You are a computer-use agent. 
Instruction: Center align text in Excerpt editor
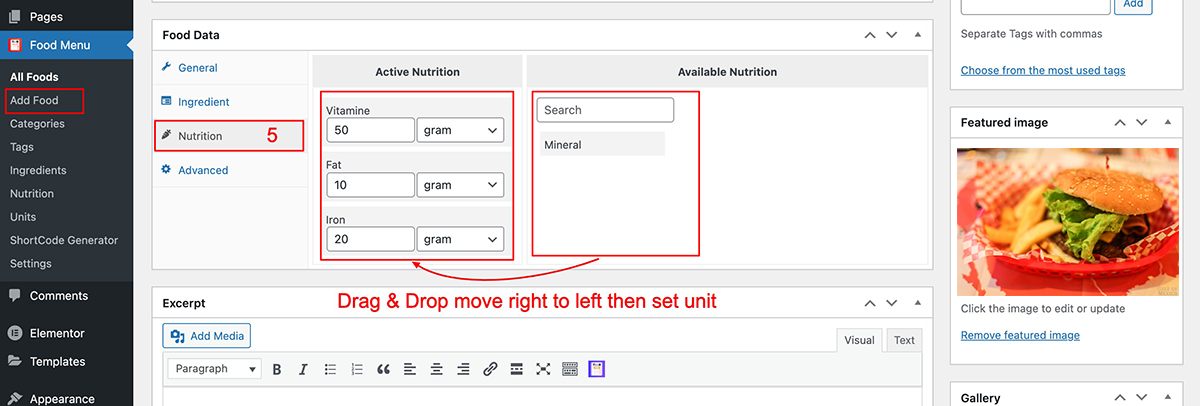437,369
